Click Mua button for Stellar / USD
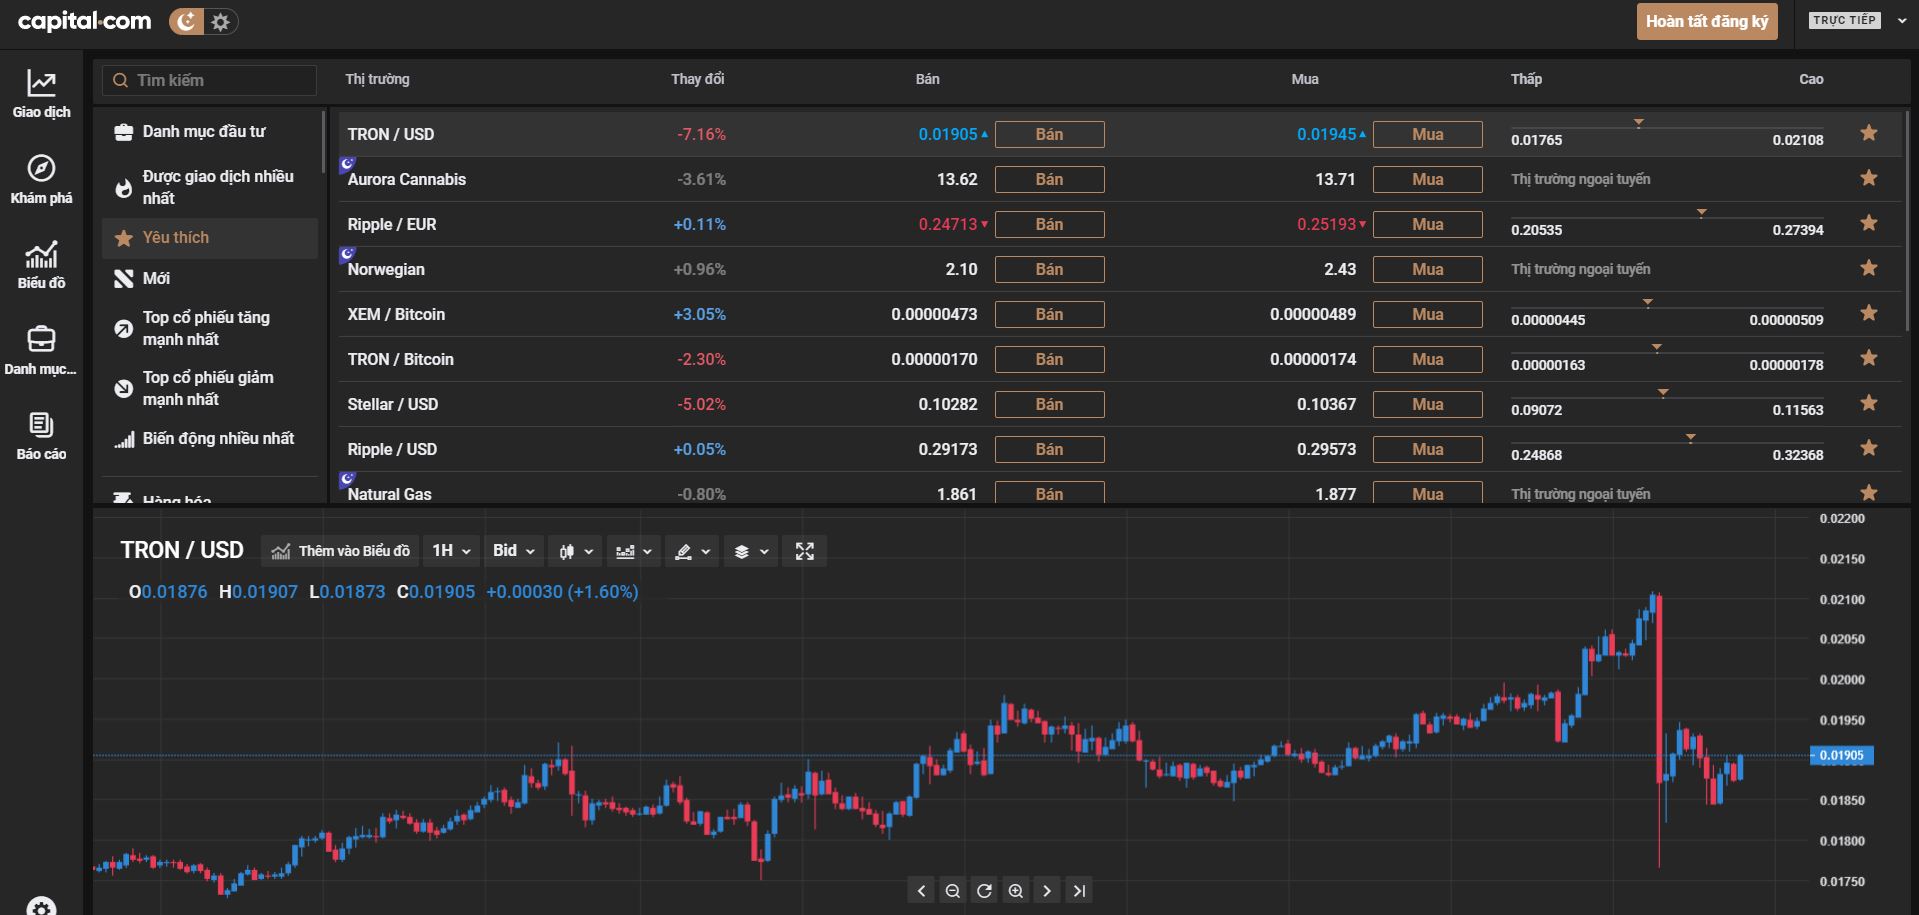 (x=1427, y=404)
